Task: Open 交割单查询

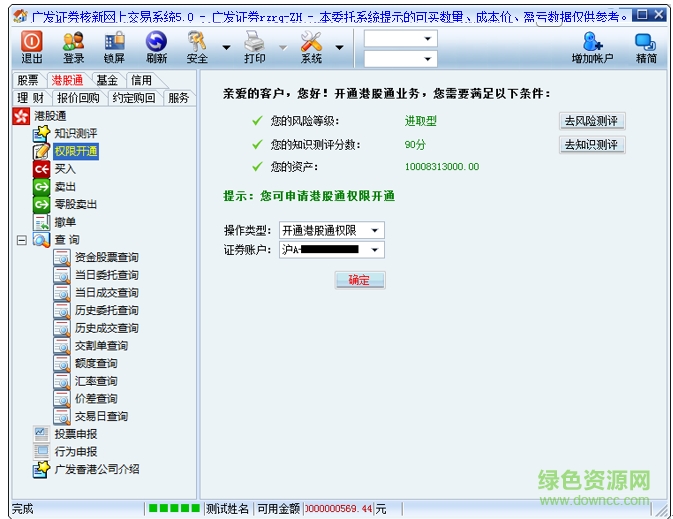Action: 101,346
